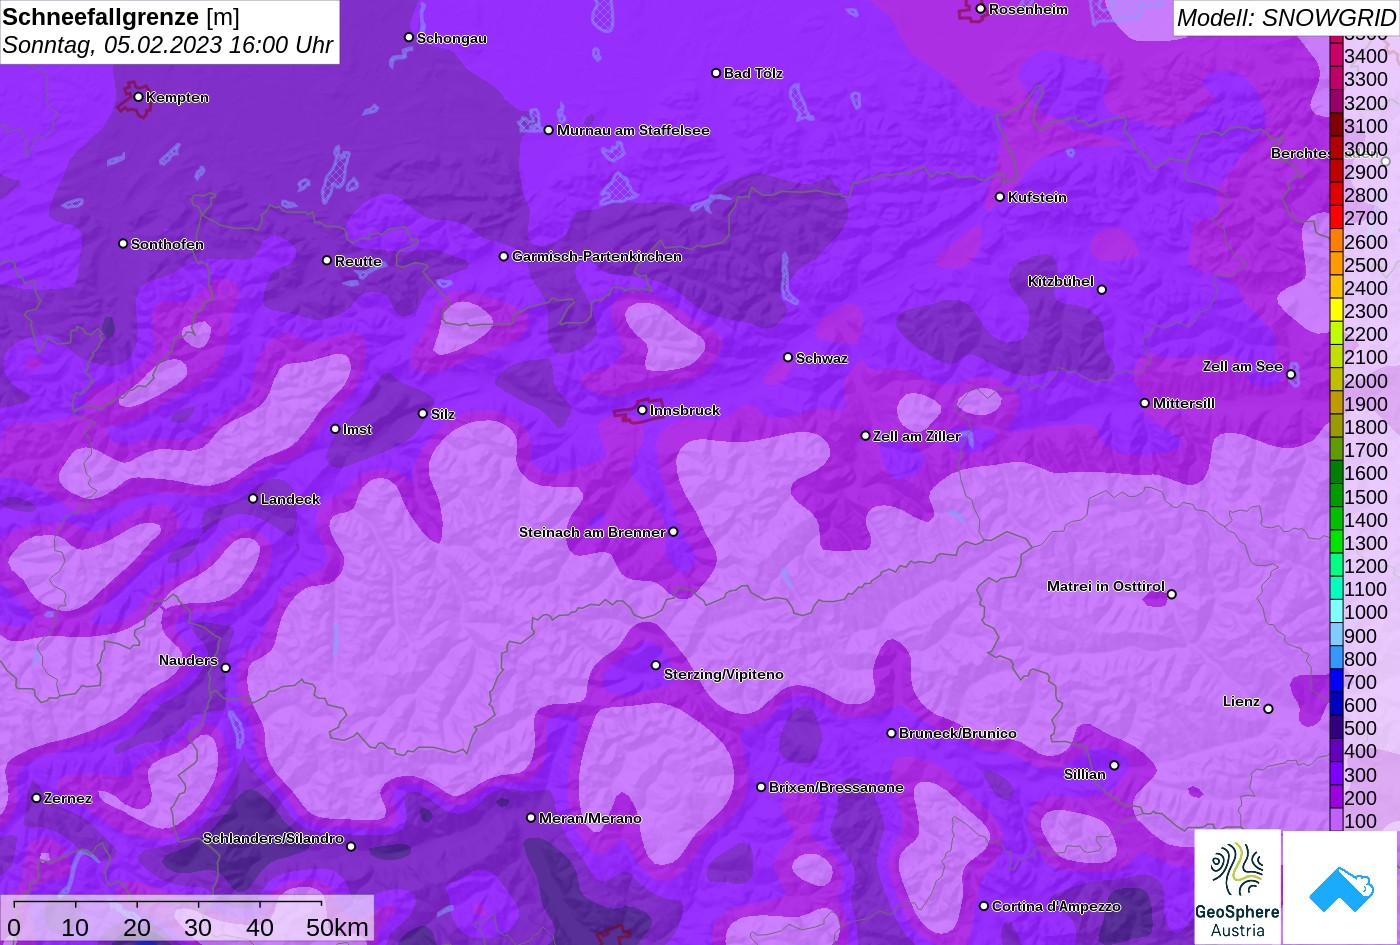Screen dimensions: 1400x945
Task: Click the bright yellow legend color swatch
Action: pyautogui.click(x=1336, y=311)
